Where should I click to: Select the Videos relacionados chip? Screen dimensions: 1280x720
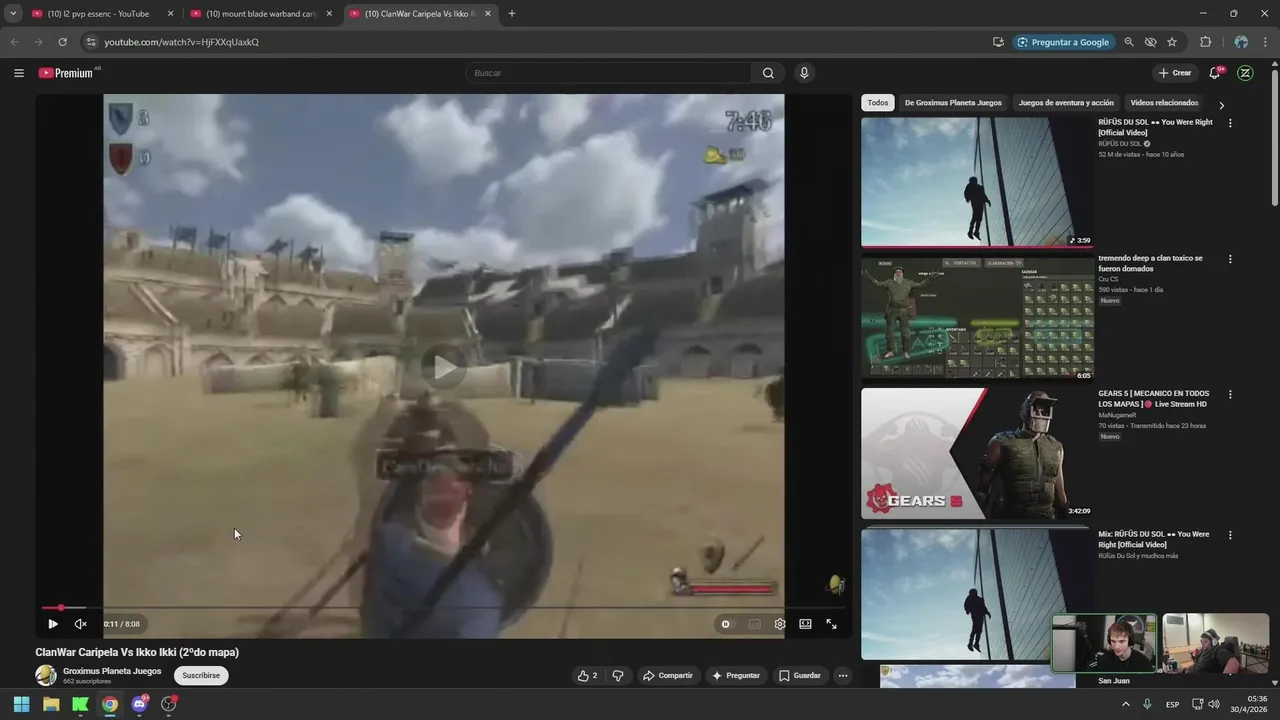(1164, 103)
